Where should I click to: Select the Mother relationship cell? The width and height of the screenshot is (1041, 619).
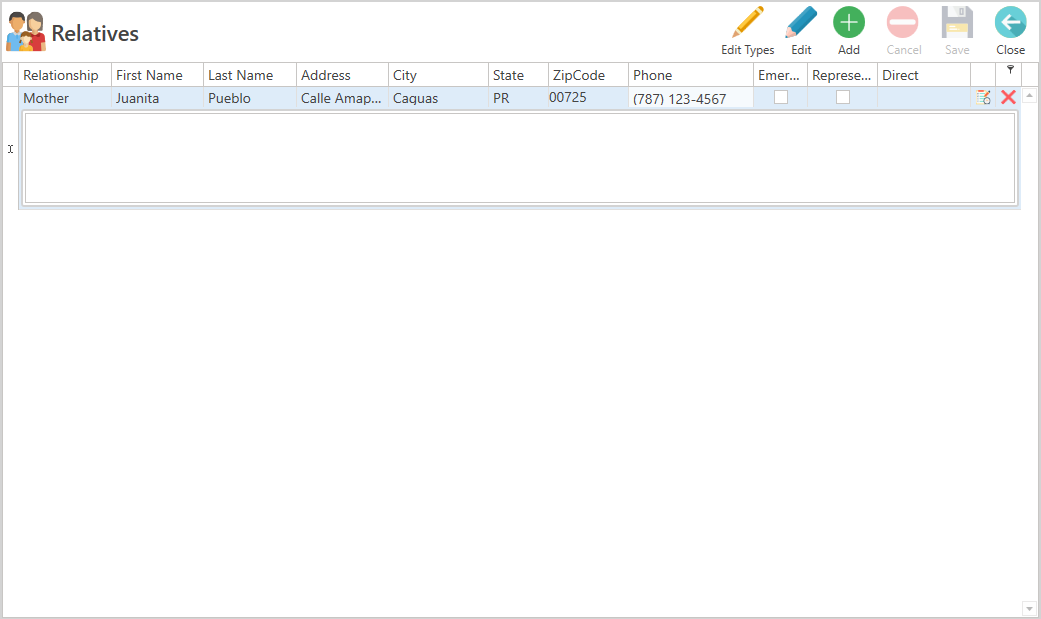pyautogui.click(x=65, y=98)
